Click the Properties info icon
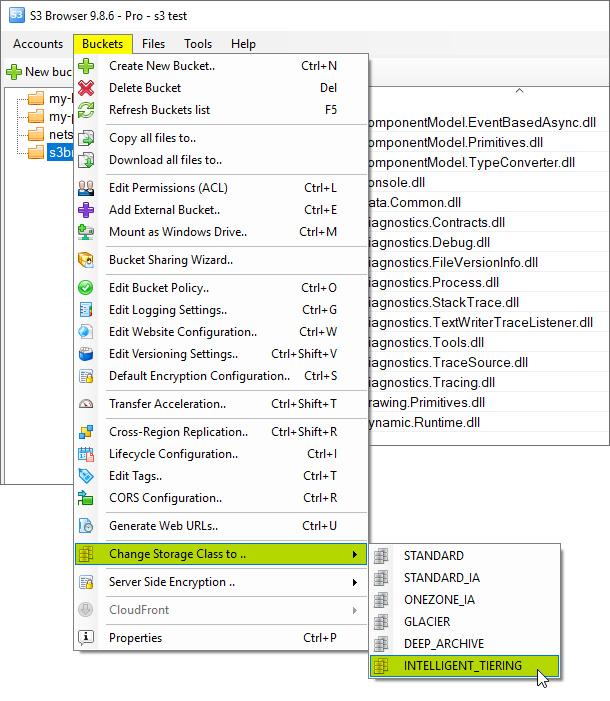The image size is (610, 701). [x=86, y=638]
